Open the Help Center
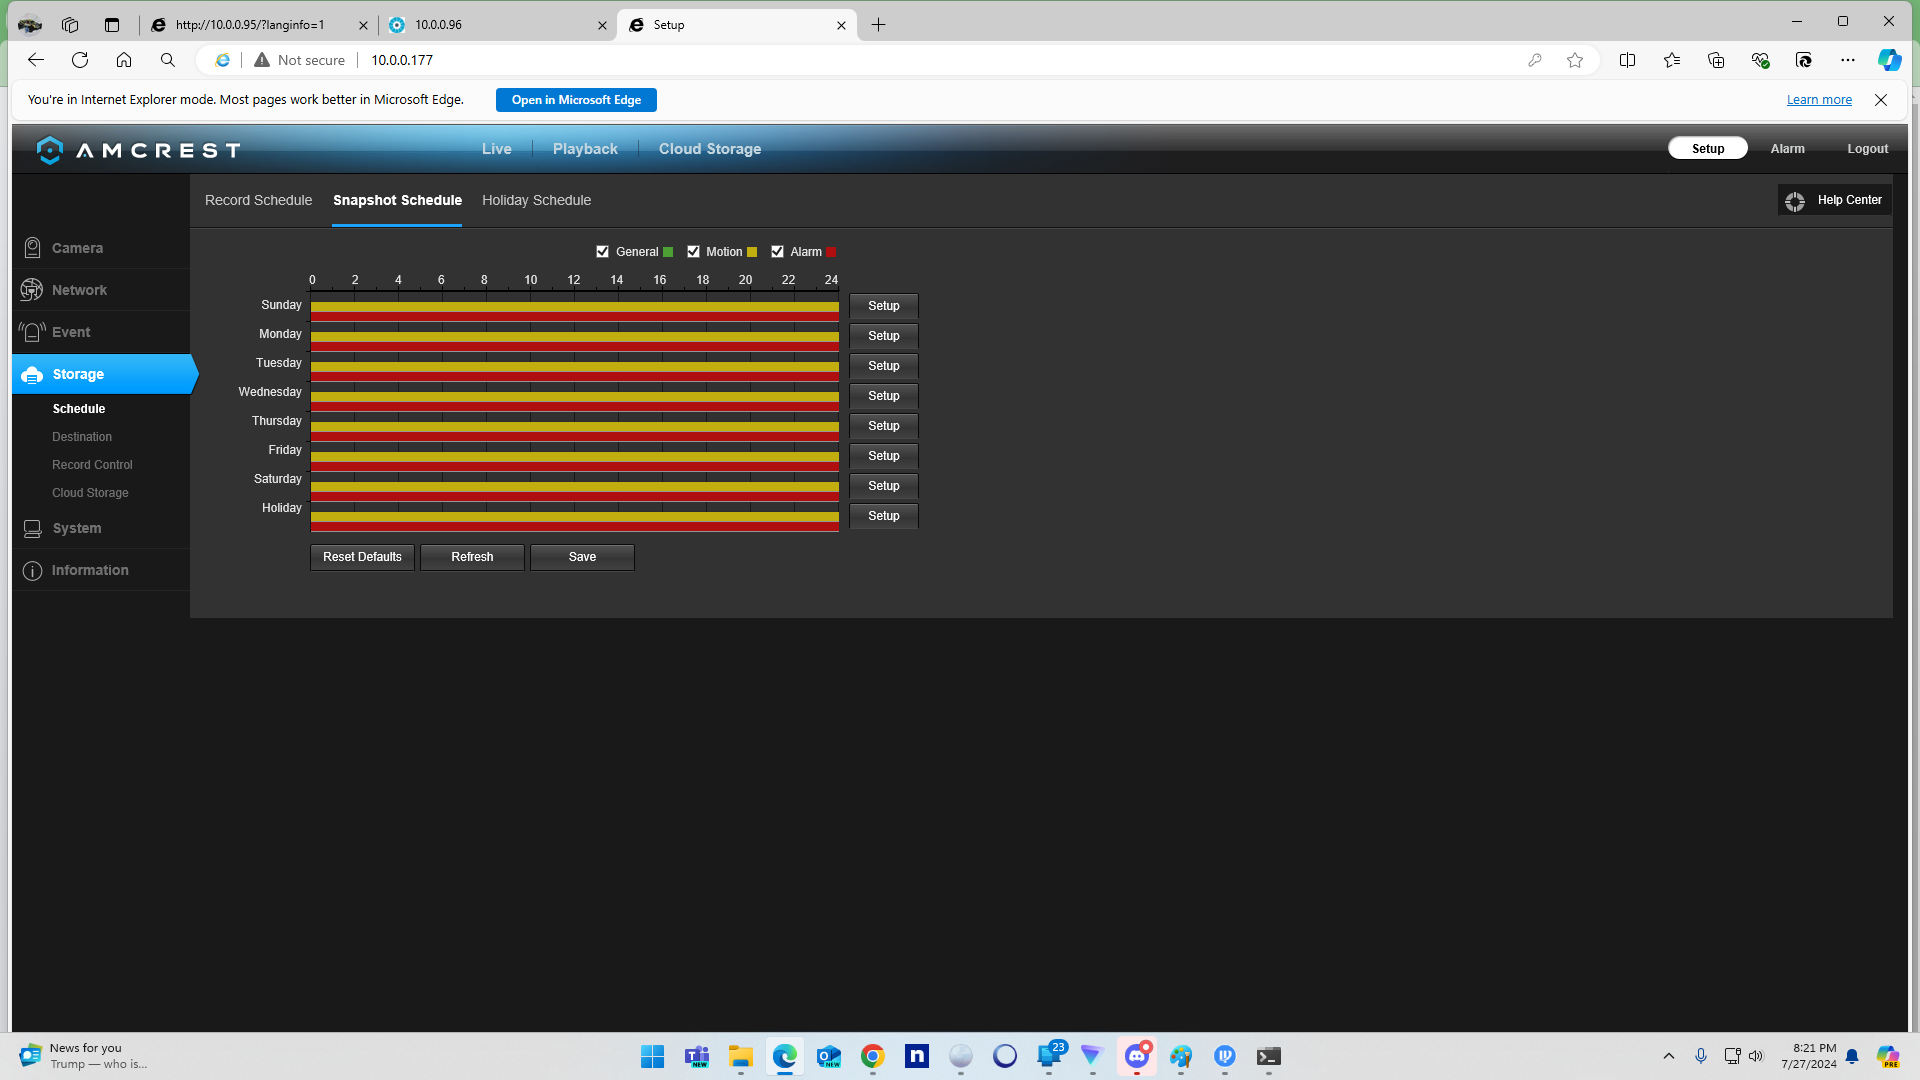Screen dimensions: 1920x1080 click(1835, 200)
